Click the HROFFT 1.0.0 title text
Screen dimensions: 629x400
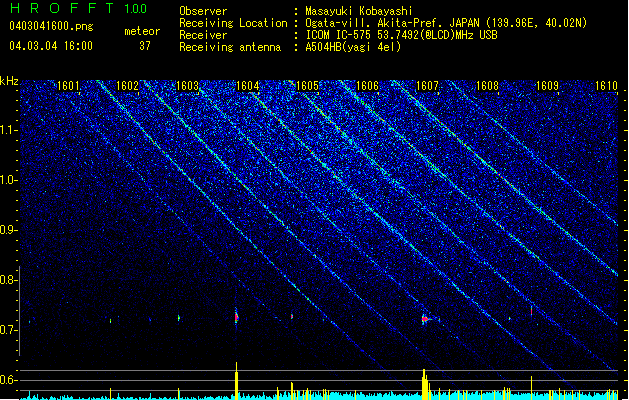(78, 8)
